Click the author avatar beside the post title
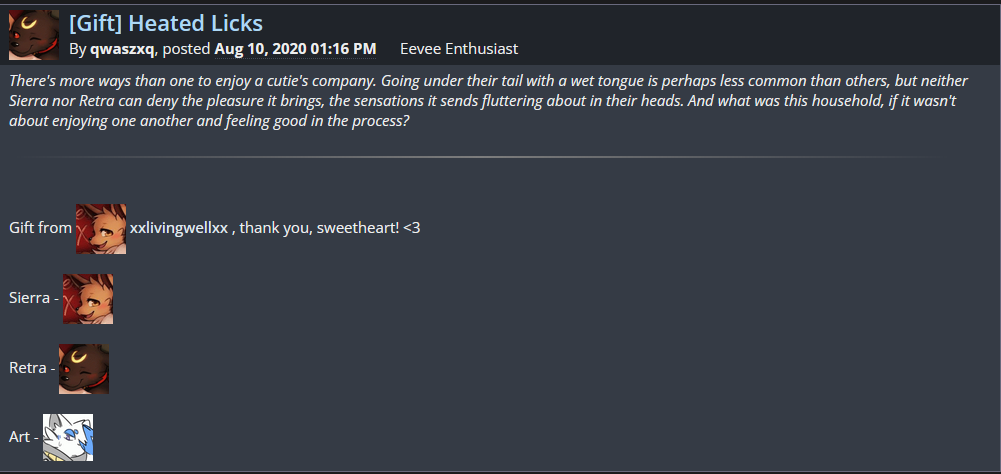The width and height of the screenshot is (1001, 474). (34, 35)
